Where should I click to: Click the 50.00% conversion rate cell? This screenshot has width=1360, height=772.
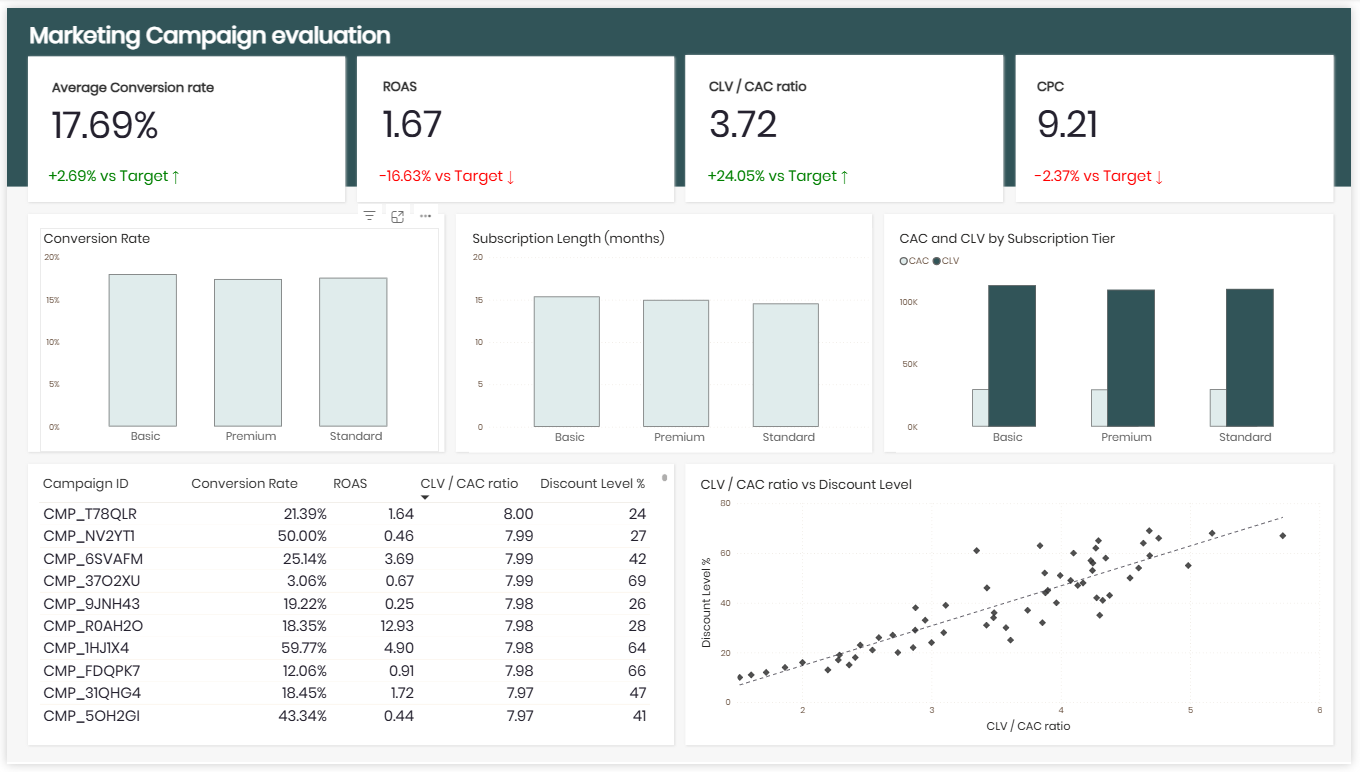301,536
